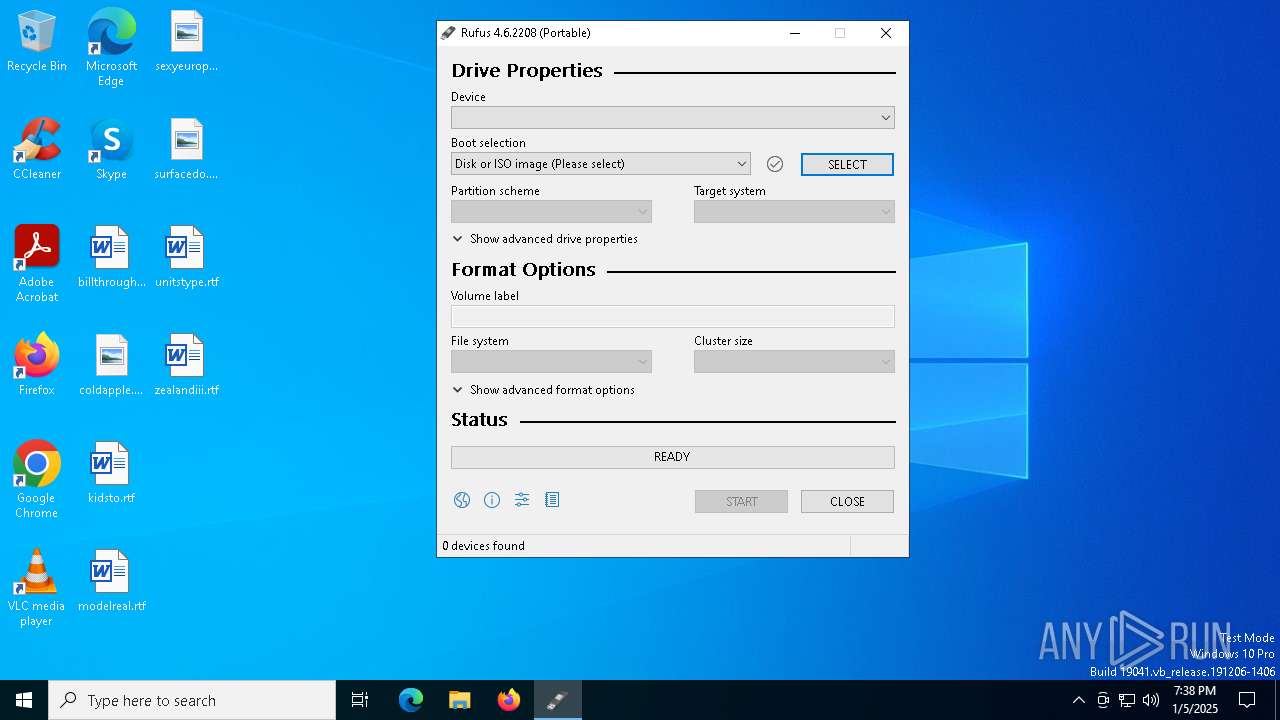Viewport: 1280px width, 720px height.
Task: Open Firefox from the taskbar
Action: (508, 700)
